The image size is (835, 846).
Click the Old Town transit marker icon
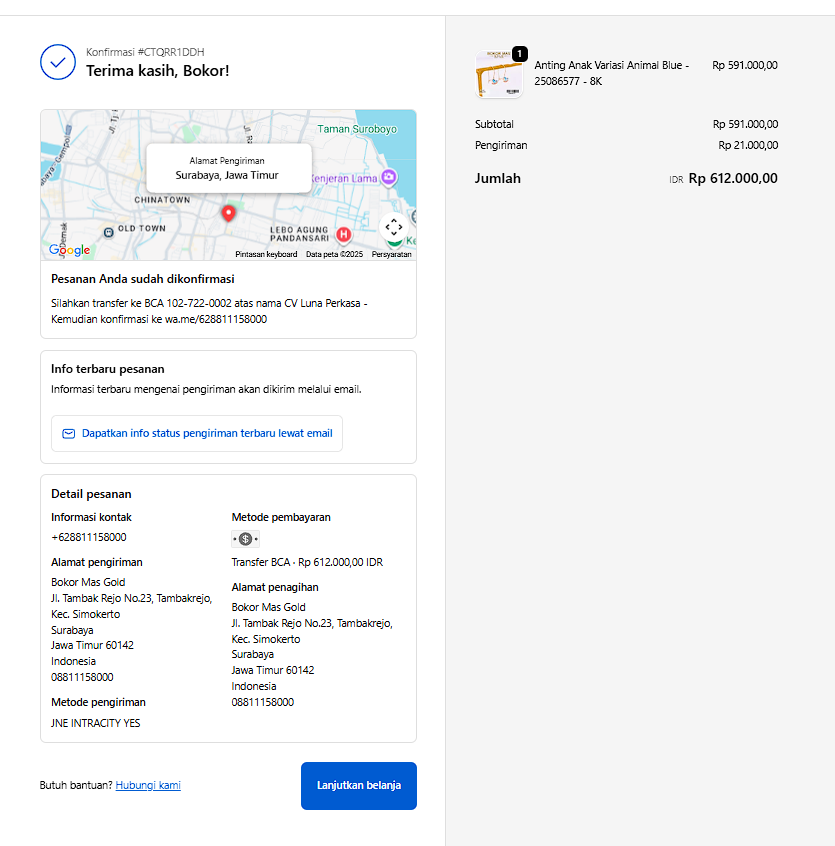(x=107, y=229)
